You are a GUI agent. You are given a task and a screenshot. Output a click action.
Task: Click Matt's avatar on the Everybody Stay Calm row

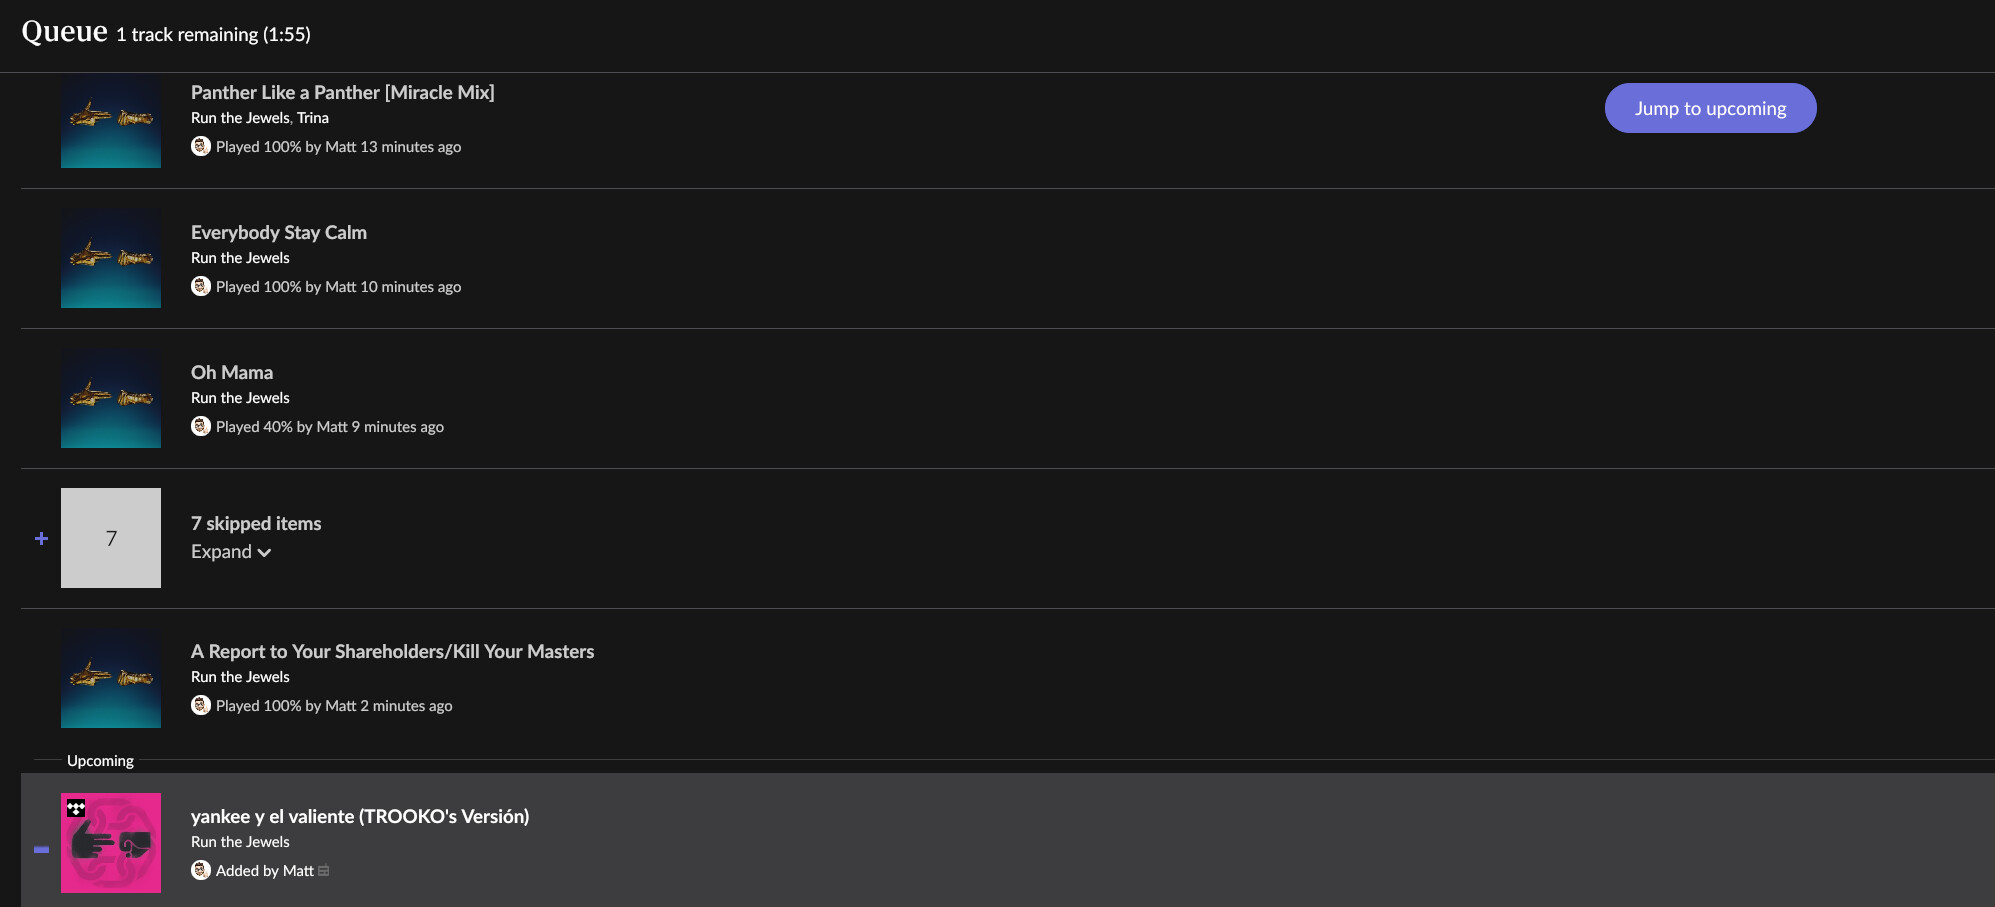pos(201,286)
